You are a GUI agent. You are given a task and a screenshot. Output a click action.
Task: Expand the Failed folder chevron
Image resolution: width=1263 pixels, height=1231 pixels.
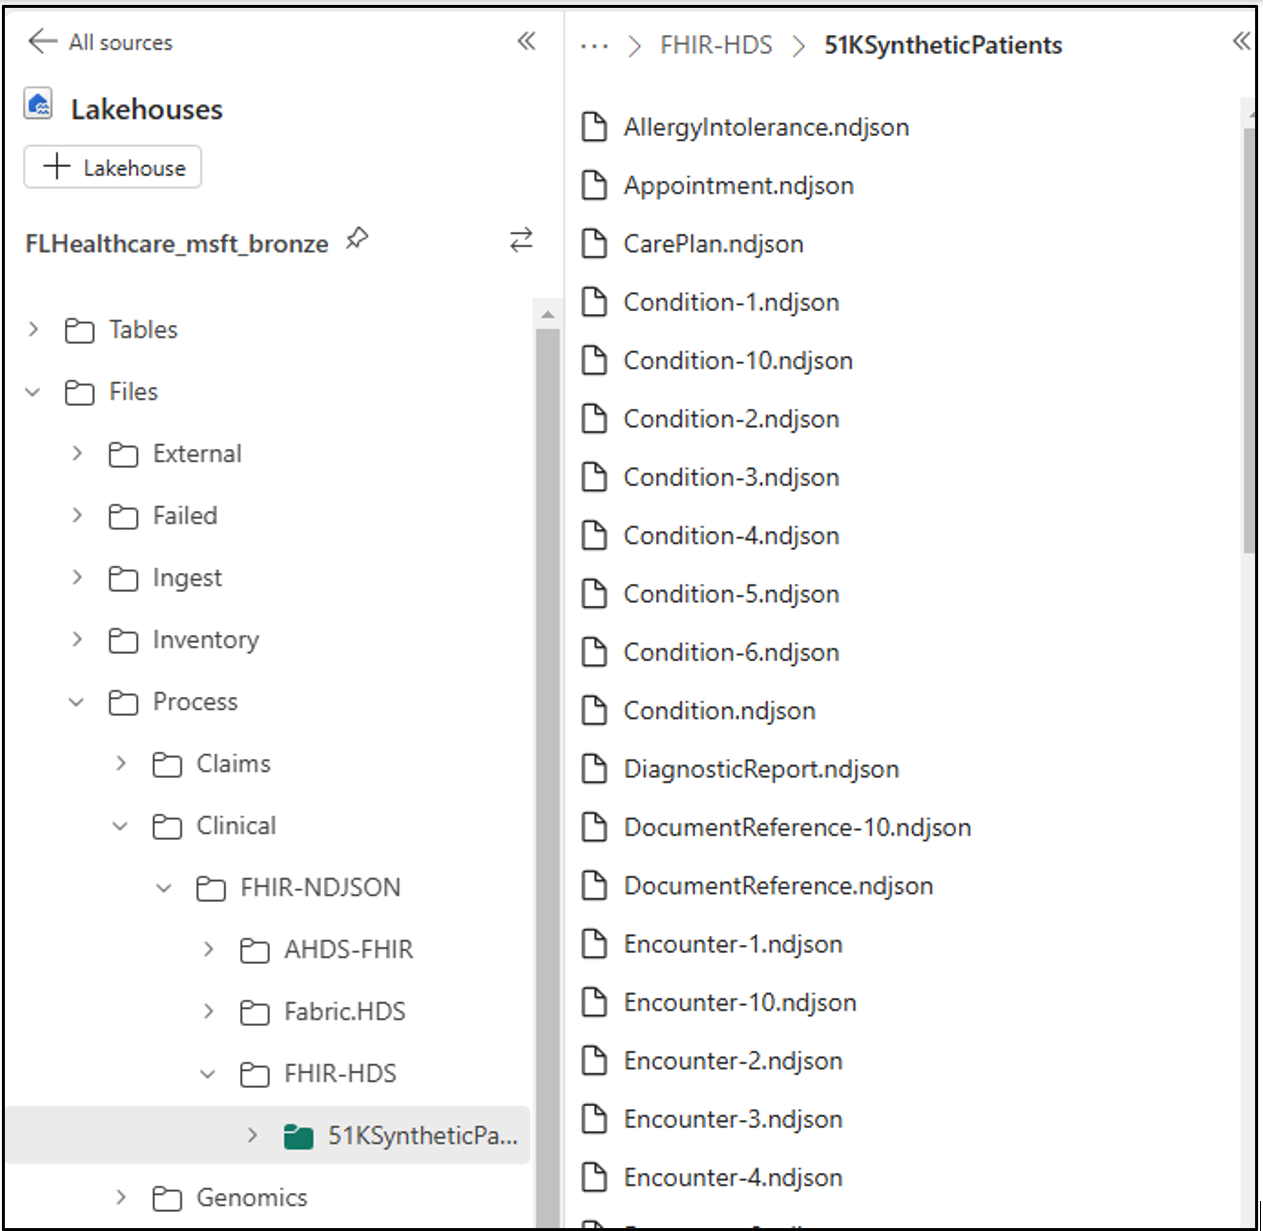(77, 515)
